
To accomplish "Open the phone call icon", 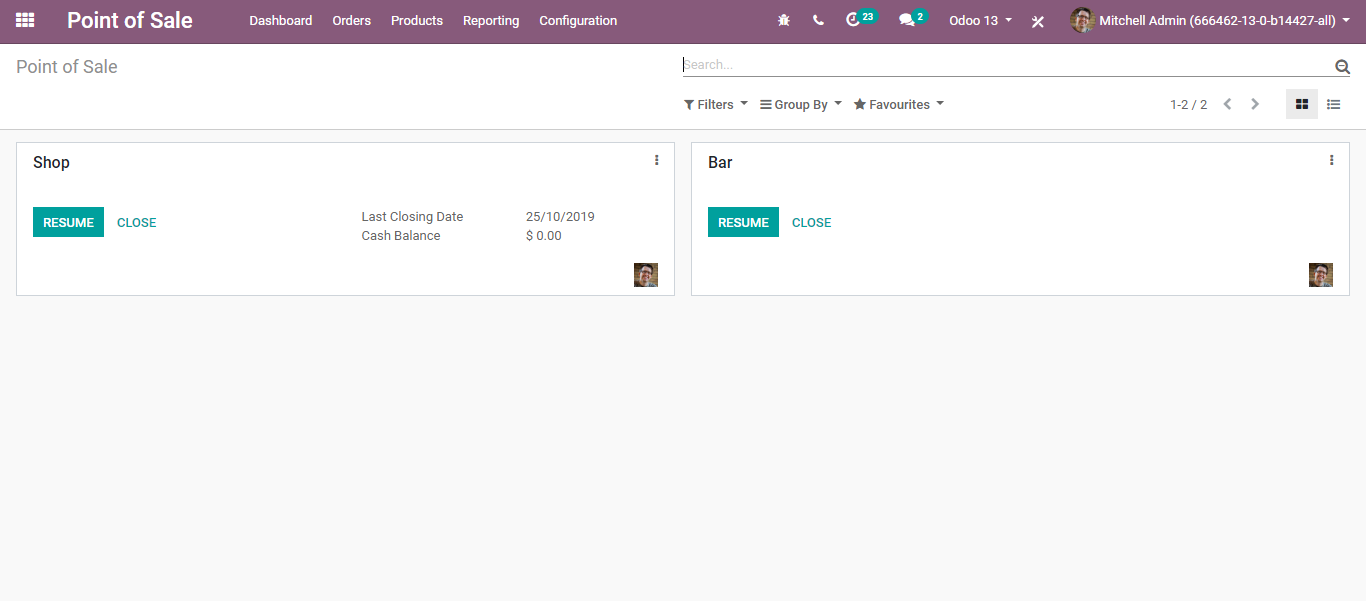I will click(818, 20).
